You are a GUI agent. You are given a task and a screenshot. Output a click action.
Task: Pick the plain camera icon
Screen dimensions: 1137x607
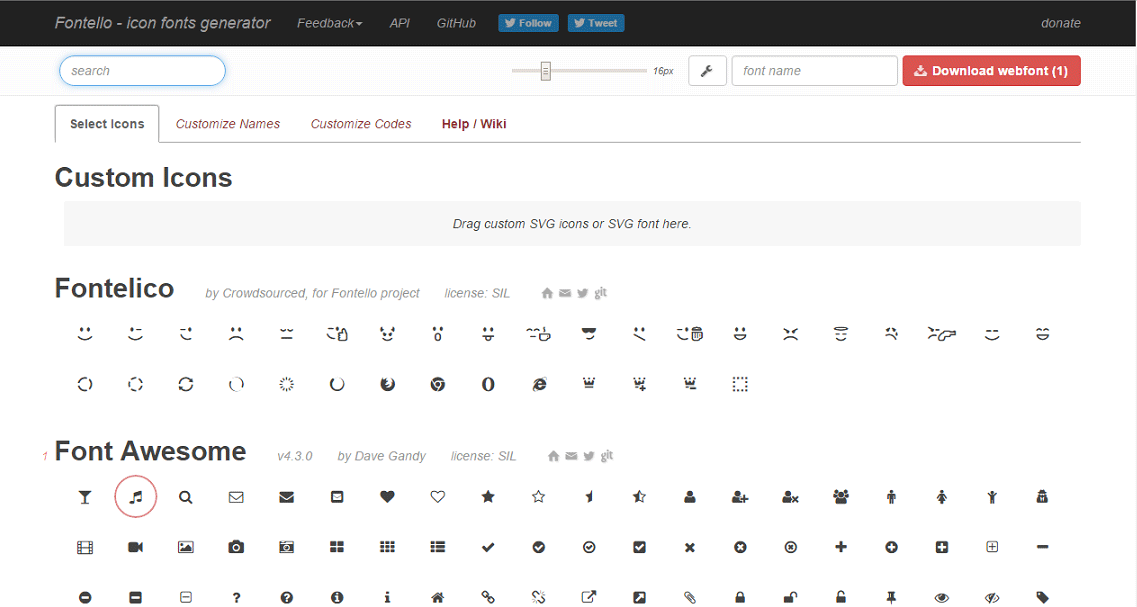[236, 547]
